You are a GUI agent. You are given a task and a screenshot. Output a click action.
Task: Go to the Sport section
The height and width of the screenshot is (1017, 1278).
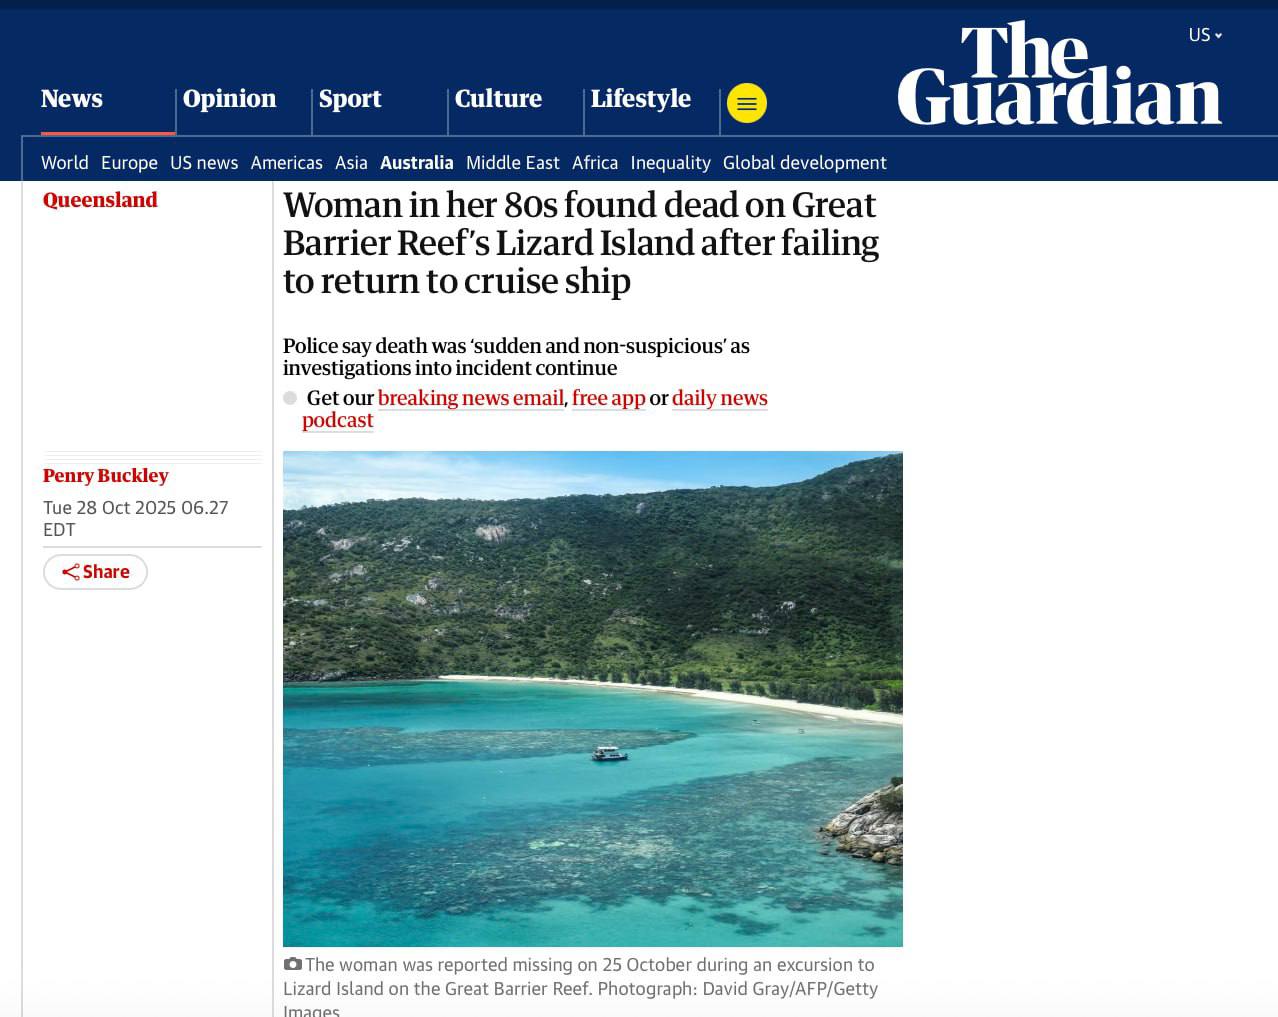coord(350,98)
